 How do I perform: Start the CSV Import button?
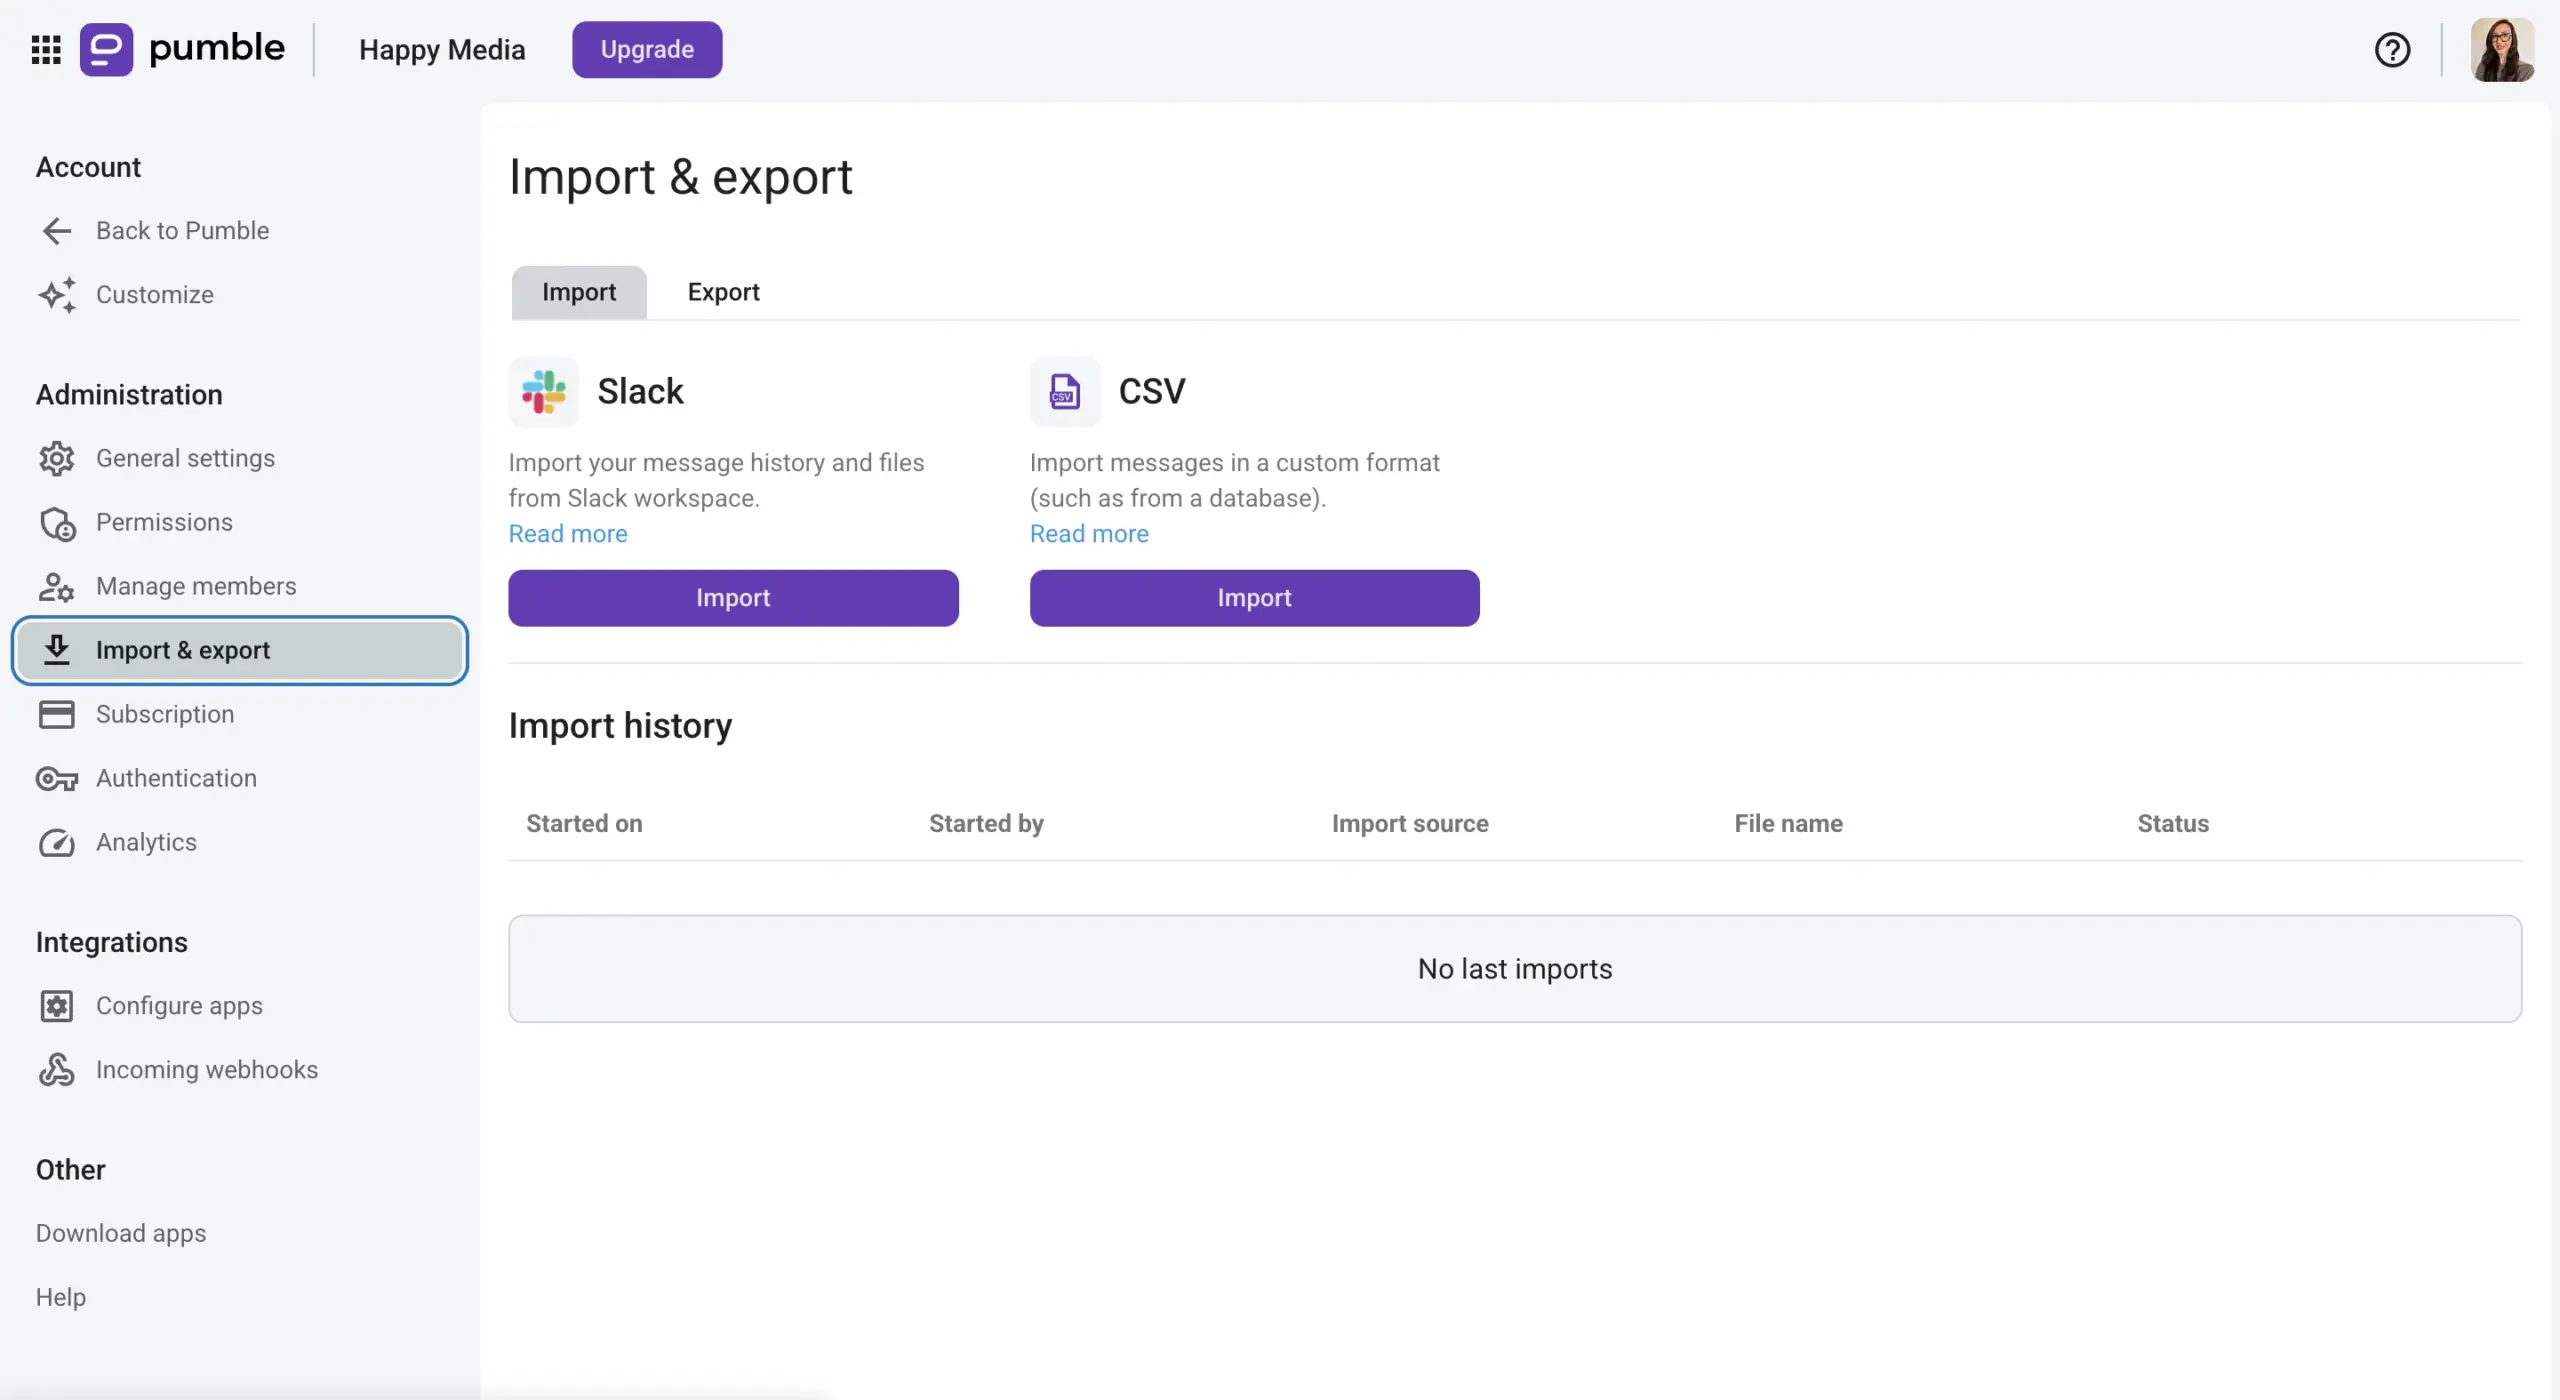pyautogui.click(x=1254, y=598)
